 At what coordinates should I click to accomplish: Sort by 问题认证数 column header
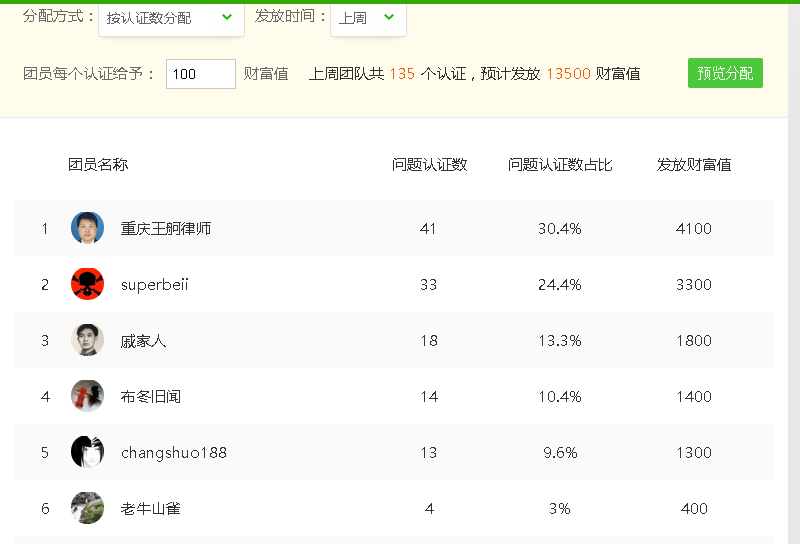point(430,164)
